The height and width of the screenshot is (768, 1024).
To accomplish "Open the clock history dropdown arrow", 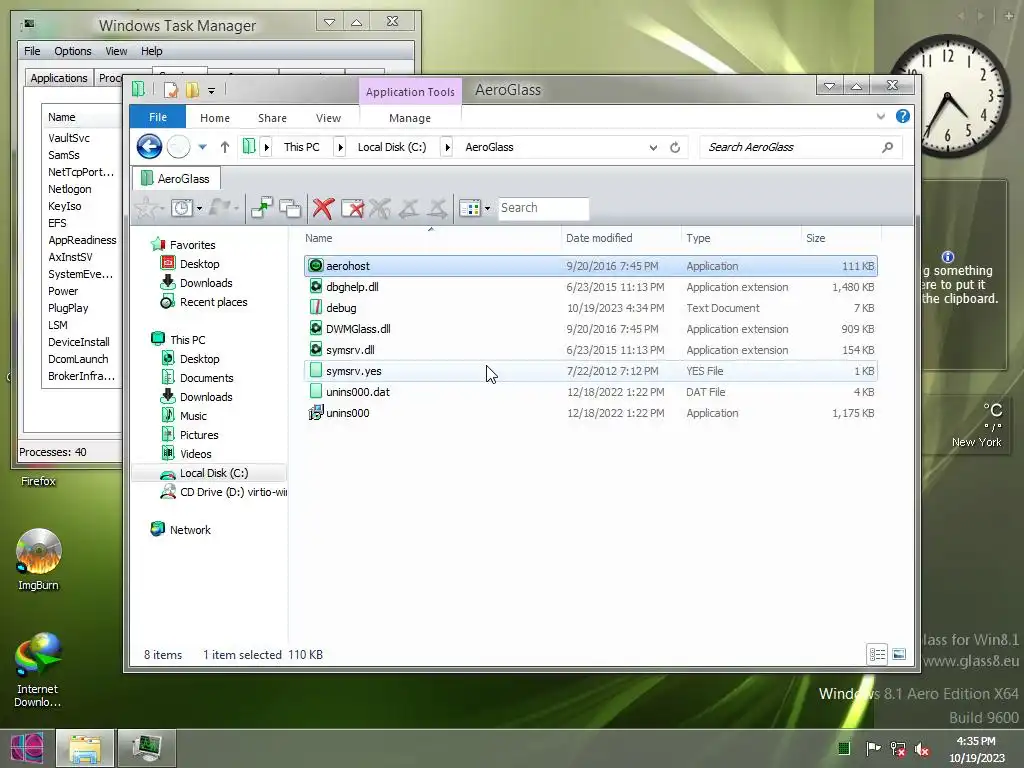I will coord(199,208).
